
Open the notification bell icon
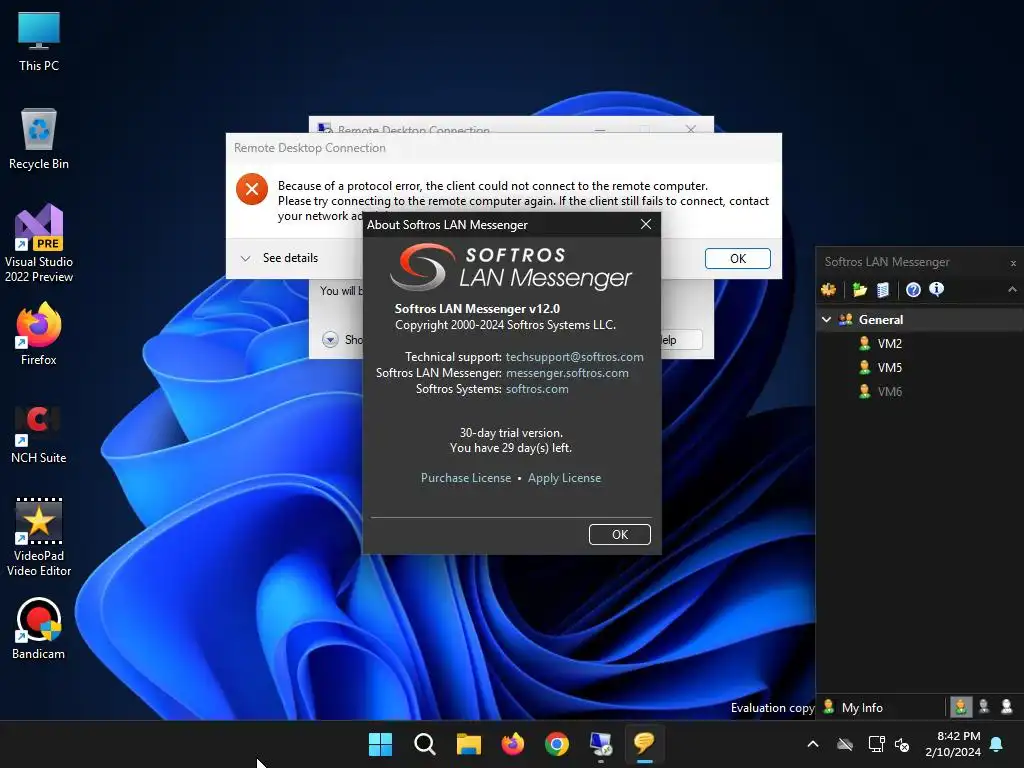pos(997,744)
